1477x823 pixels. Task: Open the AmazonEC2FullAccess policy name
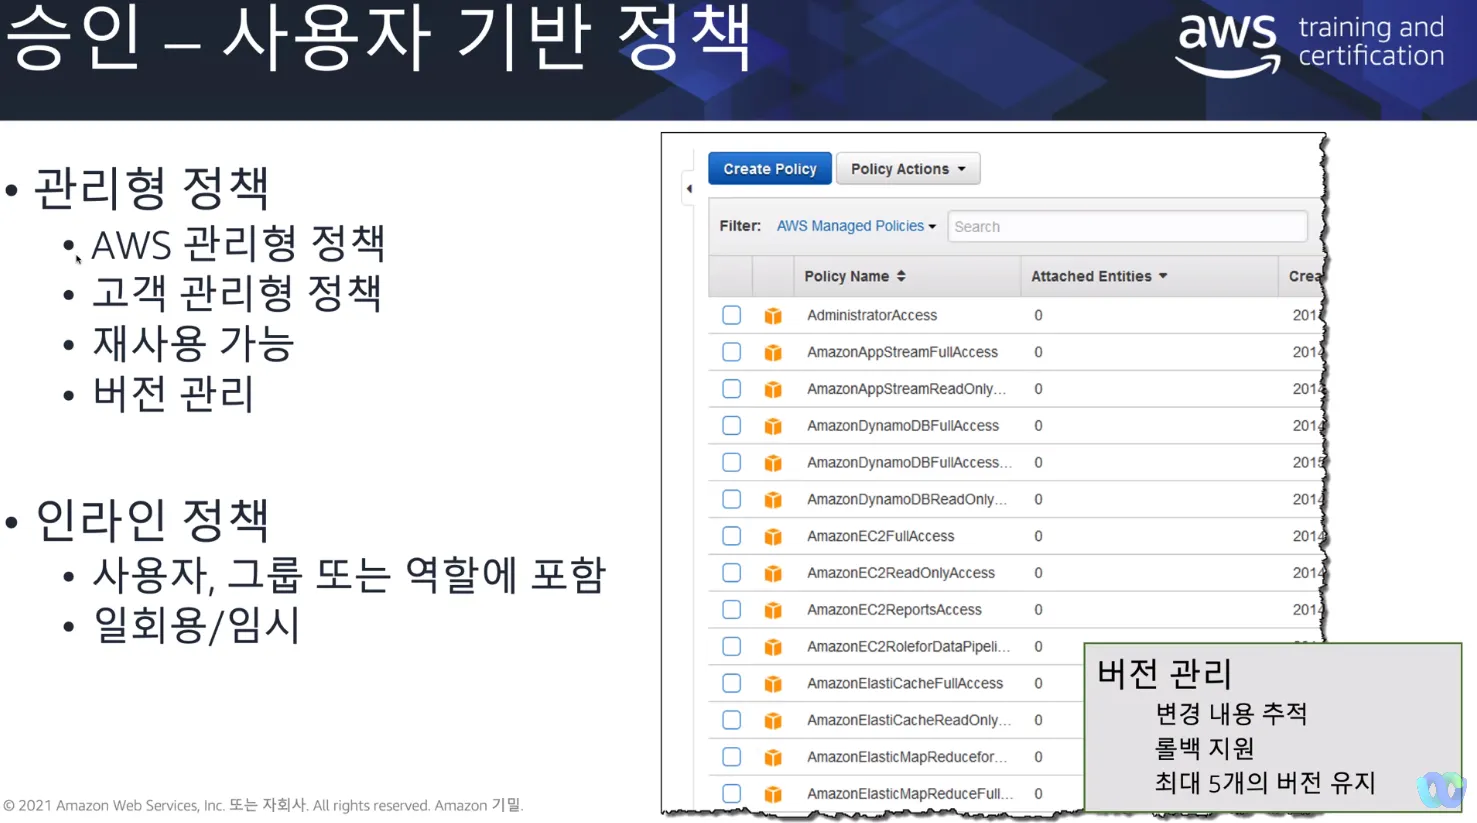(x=880, y=536)
